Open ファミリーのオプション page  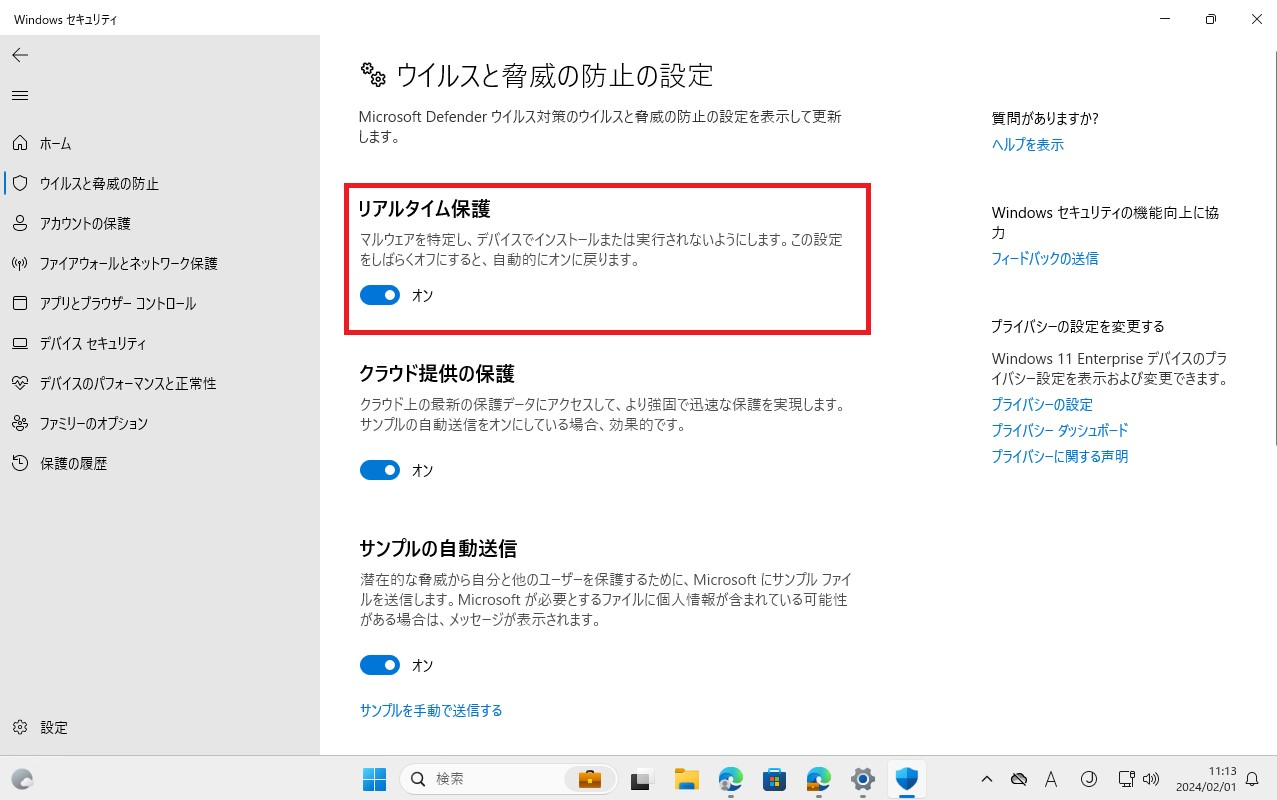(160, 423)
